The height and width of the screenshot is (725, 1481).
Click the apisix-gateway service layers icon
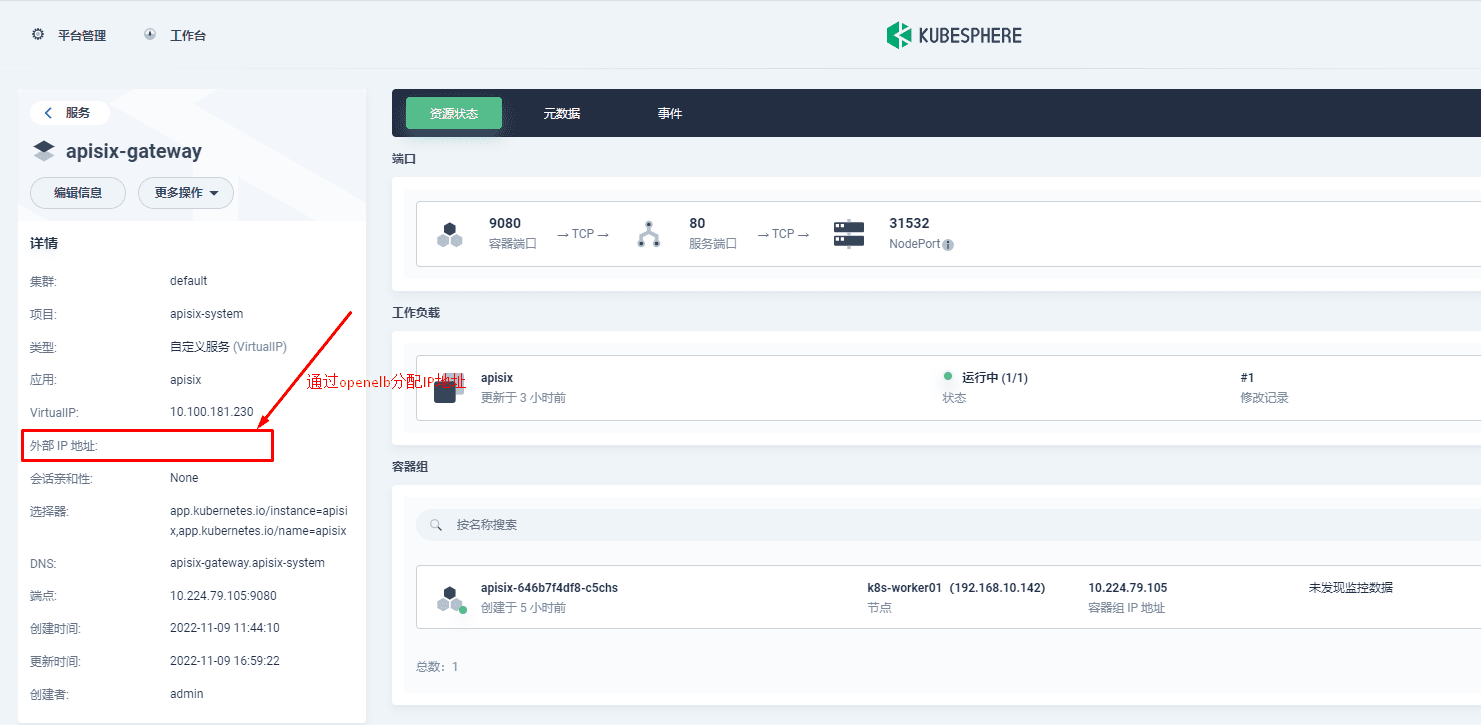pyautogui.click(x=44, y=151)
